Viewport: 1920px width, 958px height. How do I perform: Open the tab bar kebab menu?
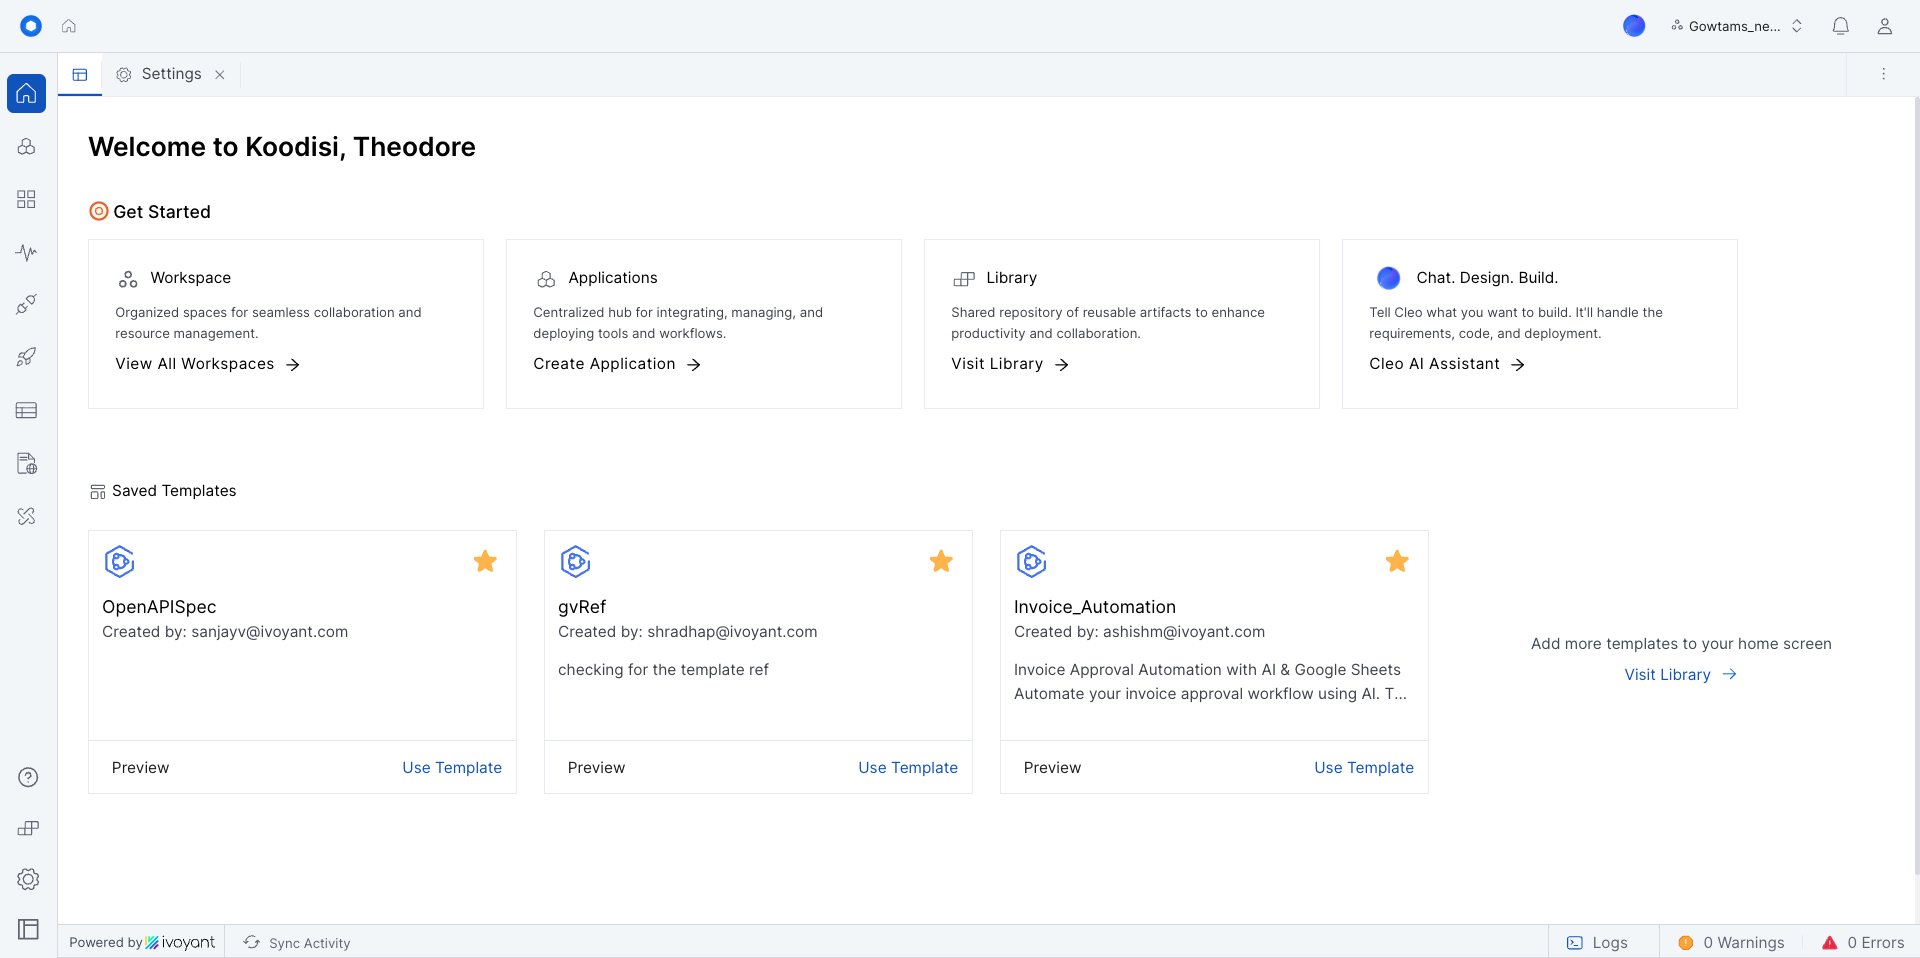pyautogui.click(x=1883, y=74)
